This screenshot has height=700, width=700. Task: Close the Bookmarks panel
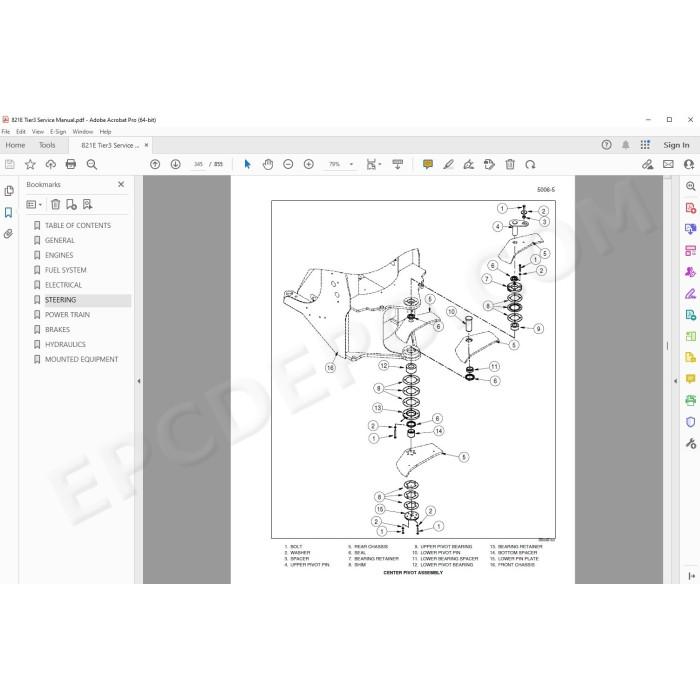[121, 184]
